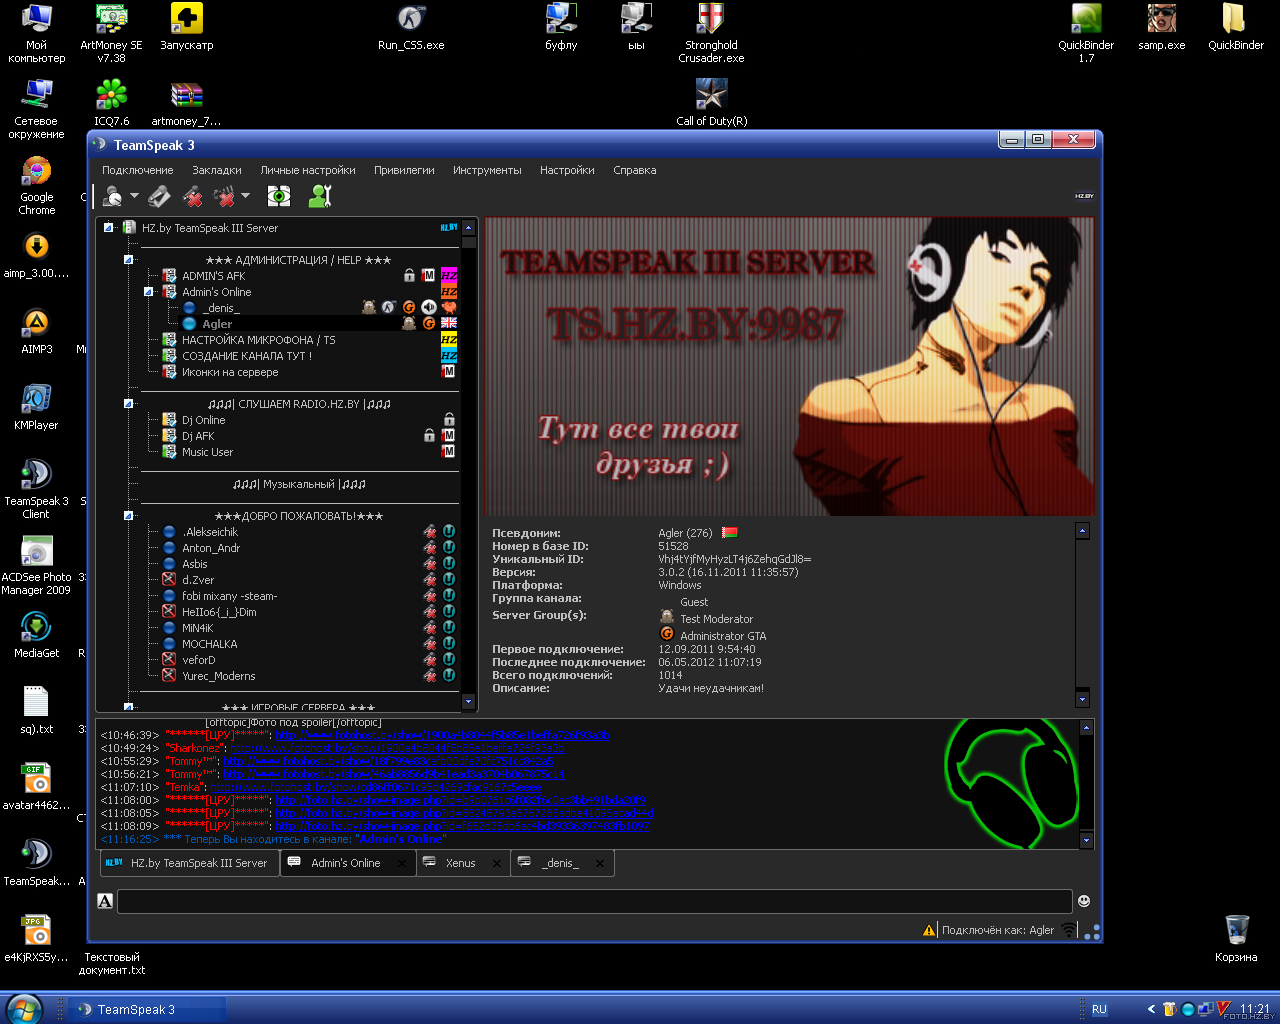1280x1024 pixels.
Task: Close the _denis_ chat tab
Action: pos(600,864)
